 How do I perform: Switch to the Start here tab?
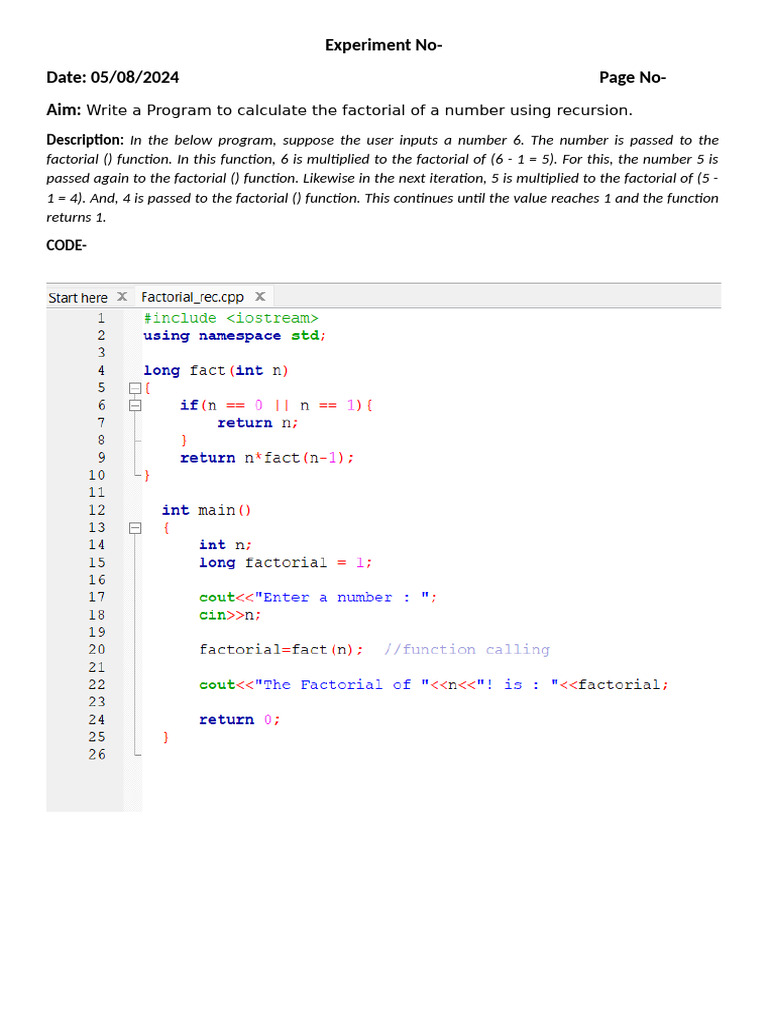78,298
